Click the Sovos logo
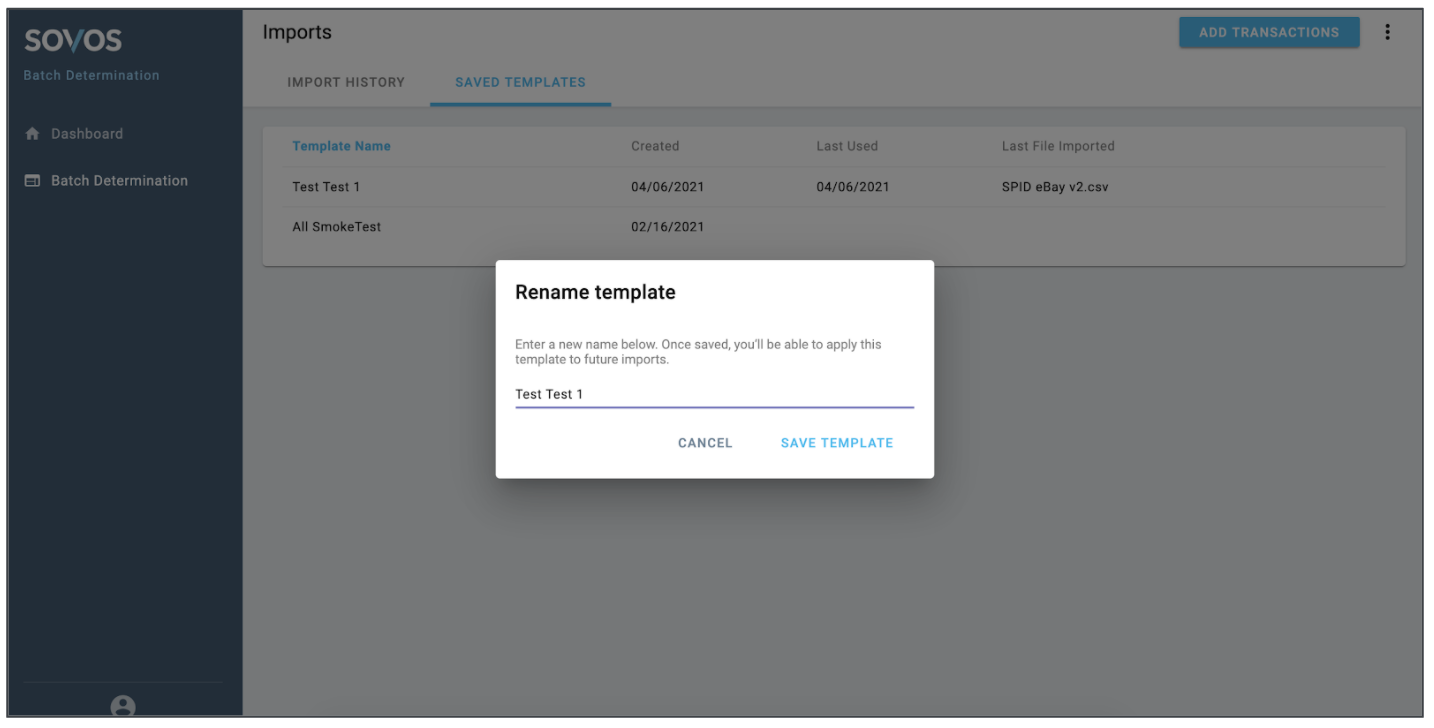The height and width of the screenshot is (728, 1434). (x=73, y=41)
